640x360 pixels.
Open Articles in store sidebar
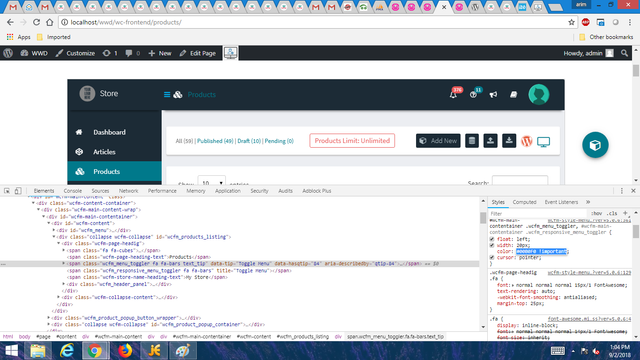tap(104, 152)
